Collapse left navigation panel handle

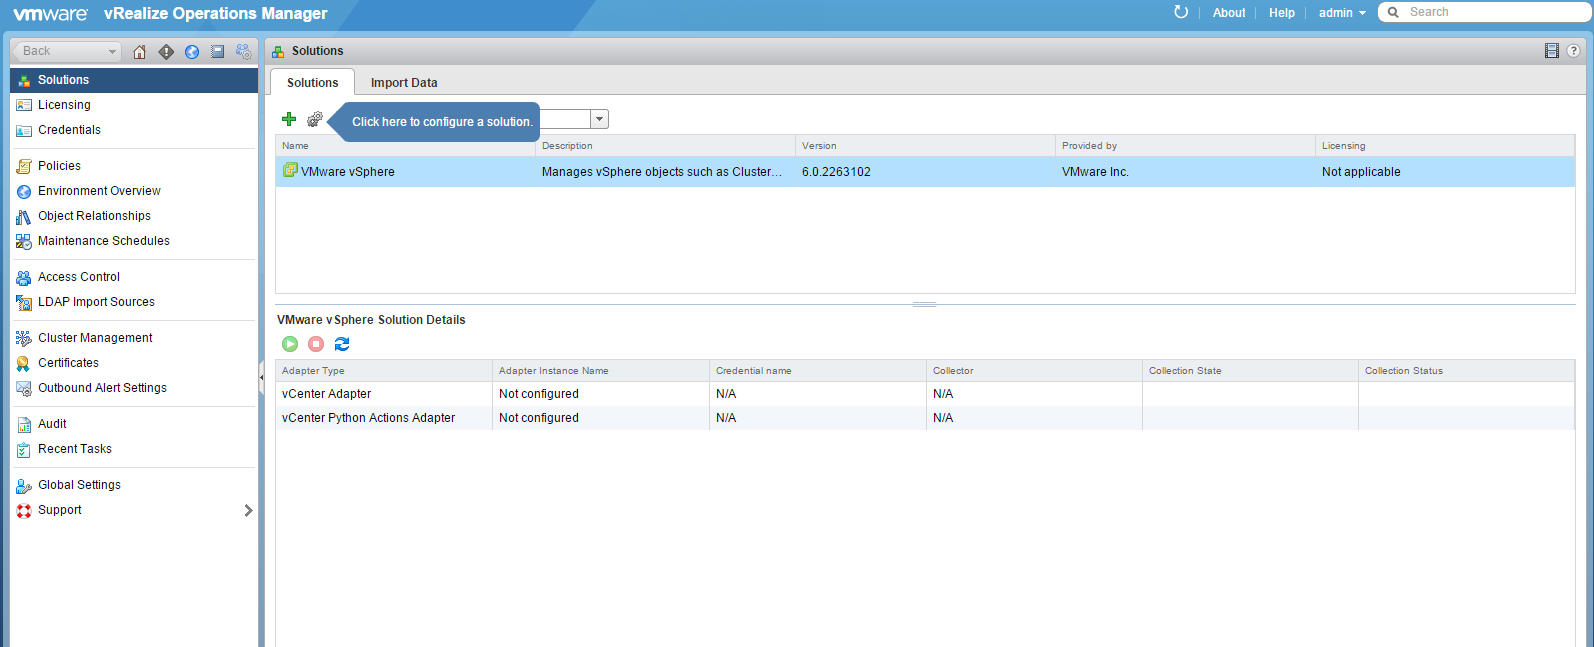coord(261,377)
